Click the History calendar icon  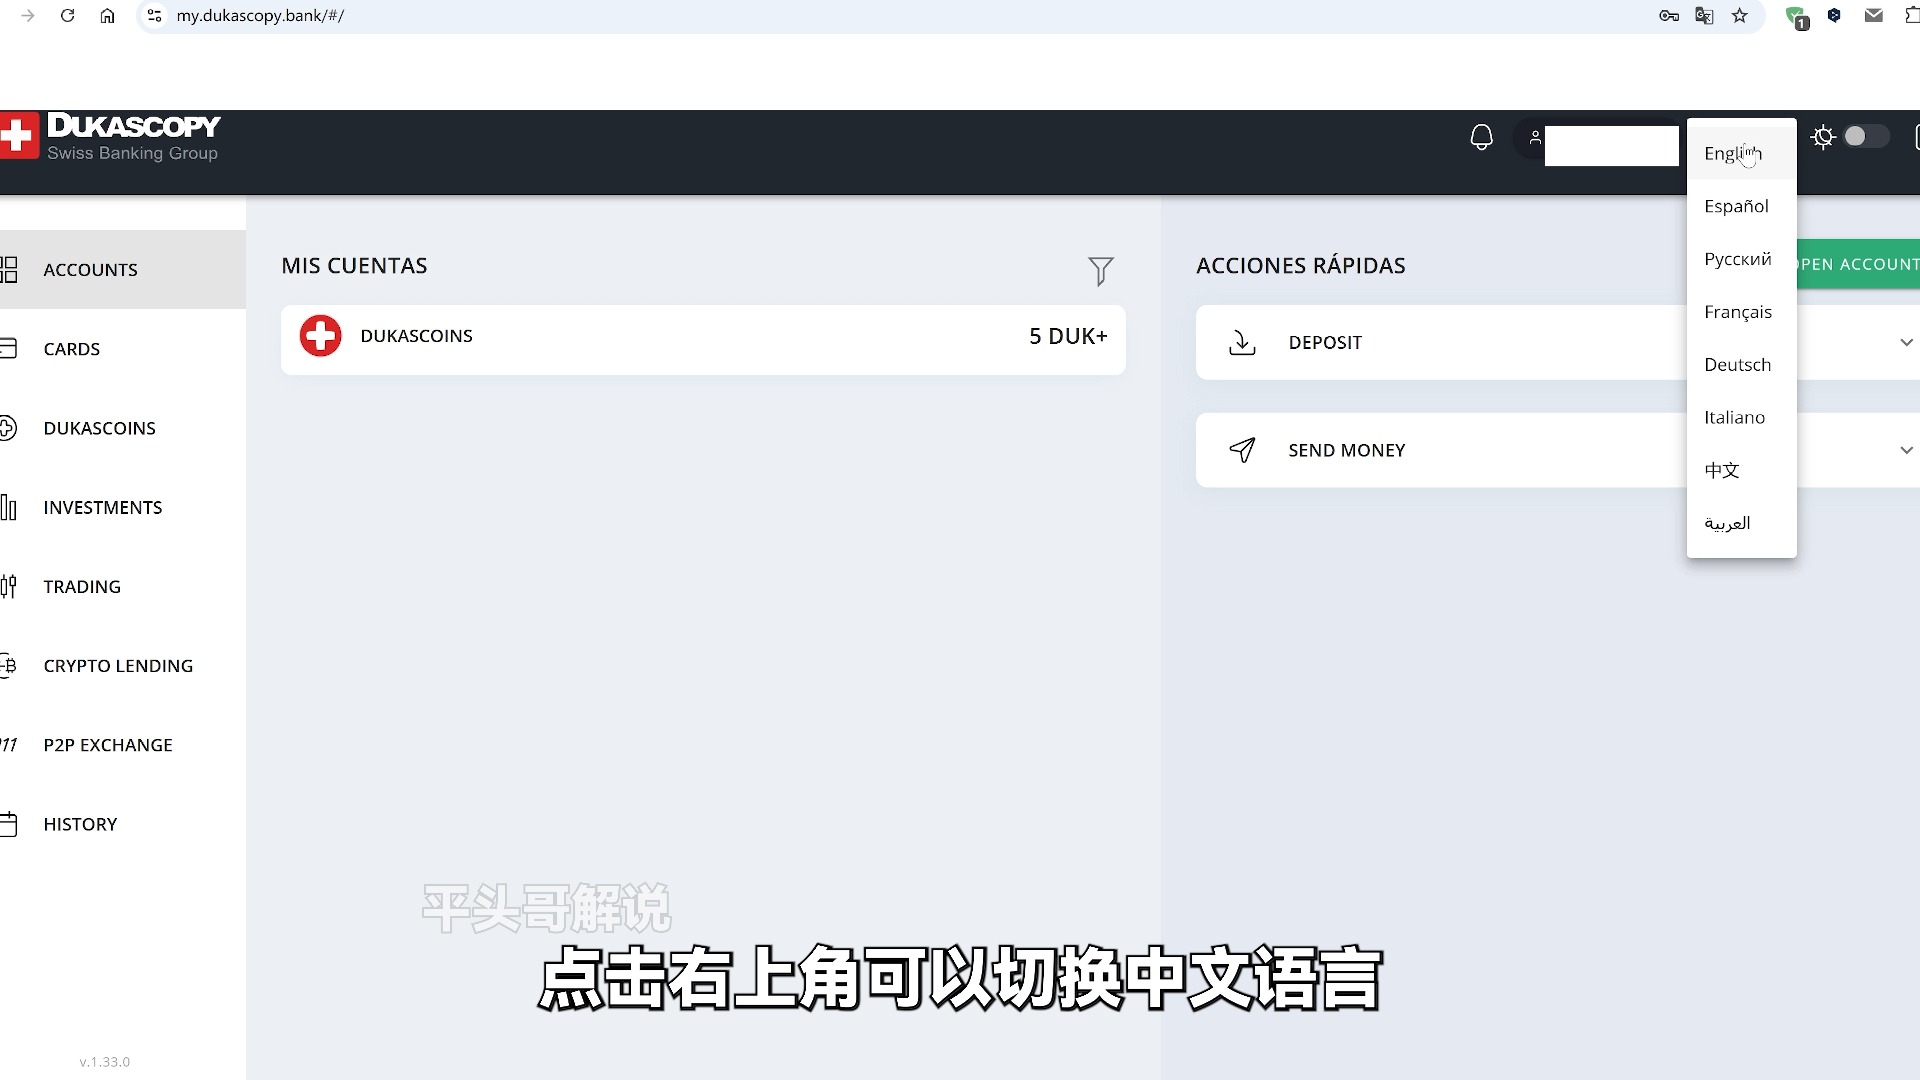tap(8, 824)
